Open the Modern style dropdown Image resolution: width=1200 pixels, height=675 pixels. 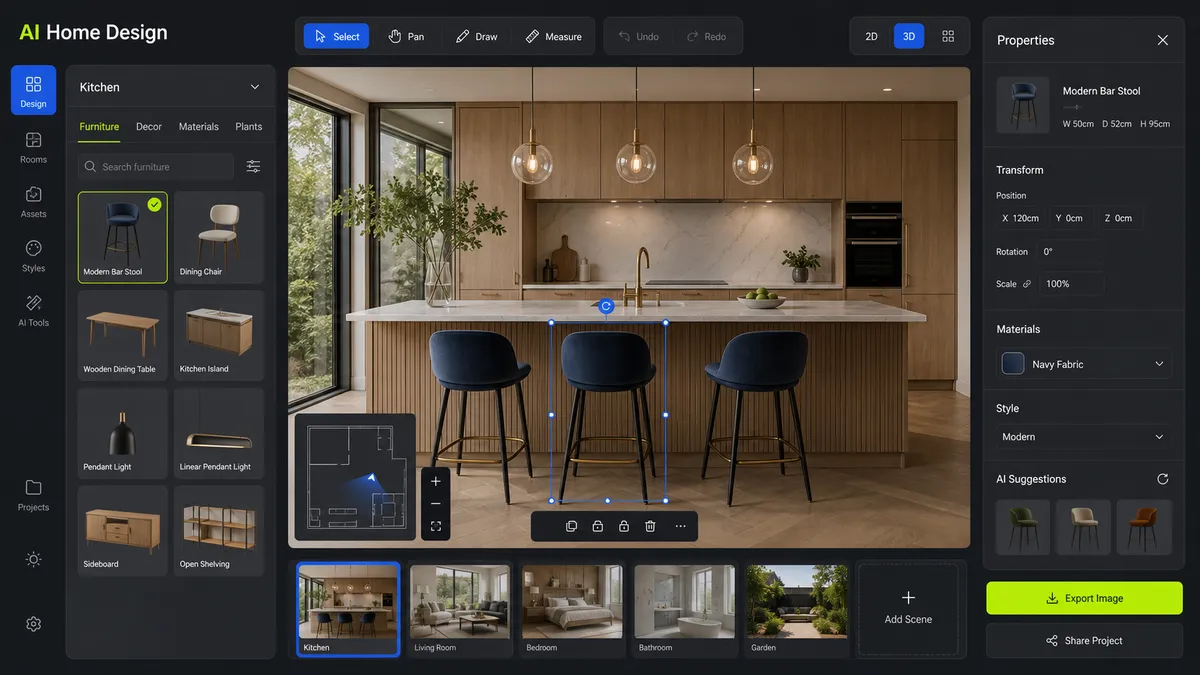tap(1084, 437)
